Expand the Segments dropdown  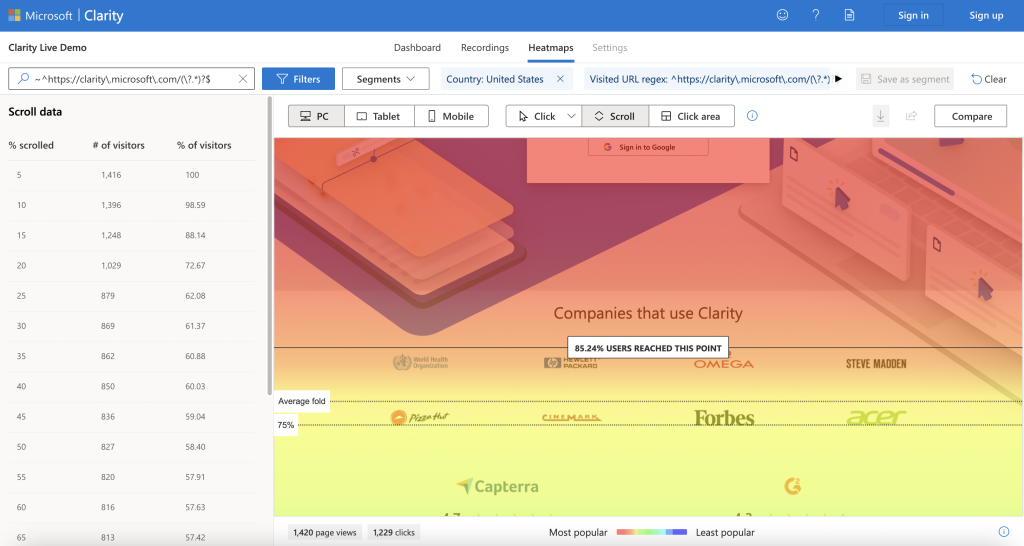click(x=385, y=79)
